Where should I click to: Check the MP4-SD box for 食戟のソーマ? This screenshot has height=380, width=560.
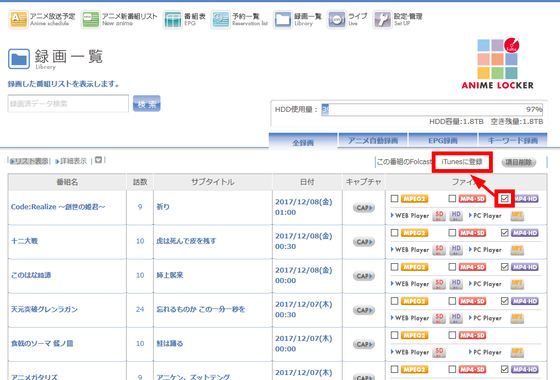tap(452, 335)
